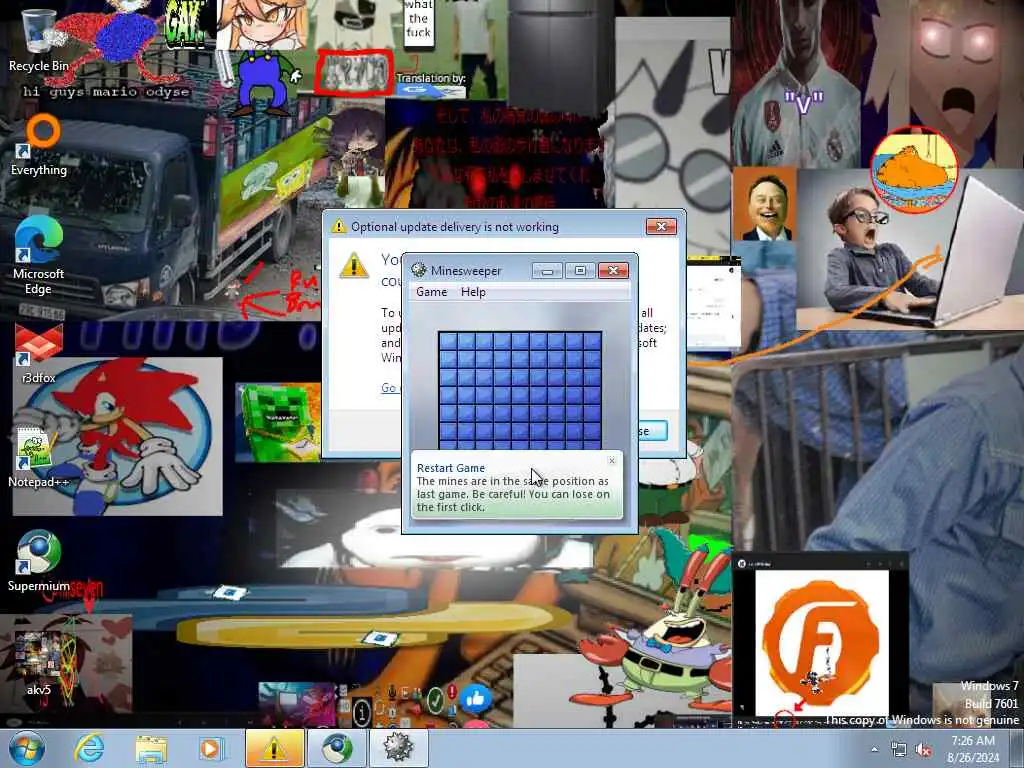Open the Recycle Bin desktop icon

coord(38,39)
